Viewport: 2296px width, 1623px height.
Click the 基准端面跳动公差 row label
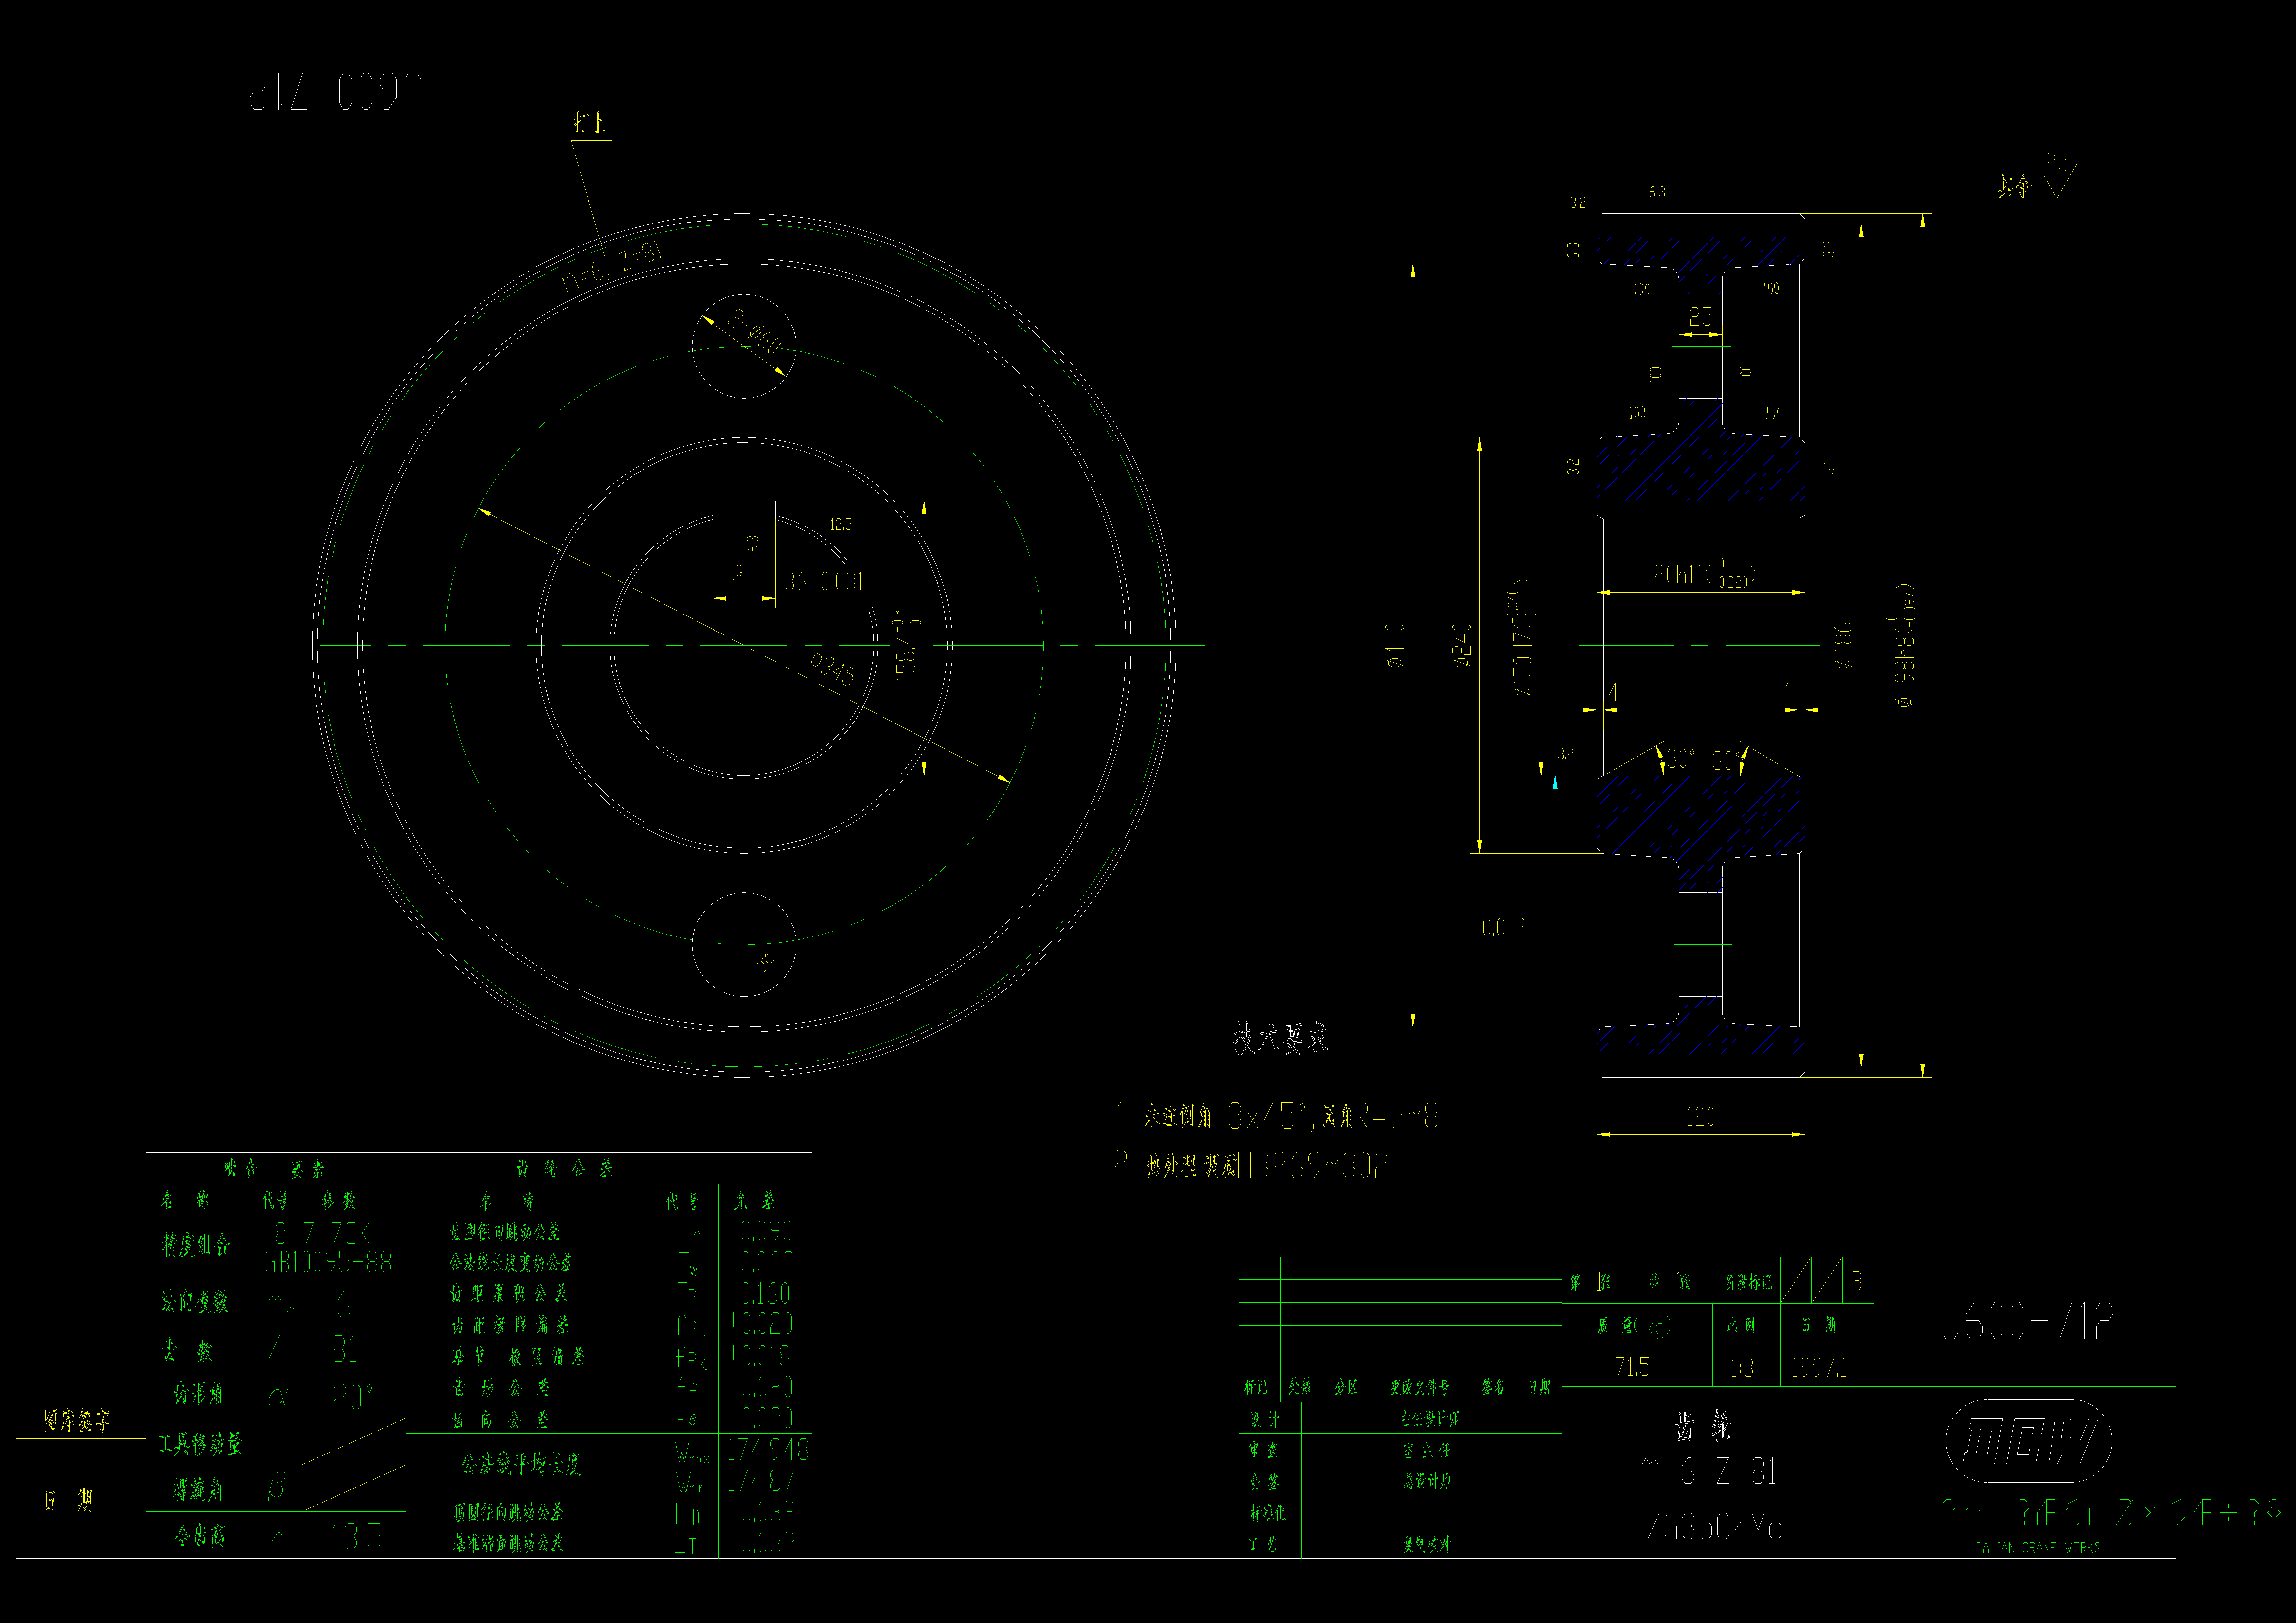[508, 1543]
